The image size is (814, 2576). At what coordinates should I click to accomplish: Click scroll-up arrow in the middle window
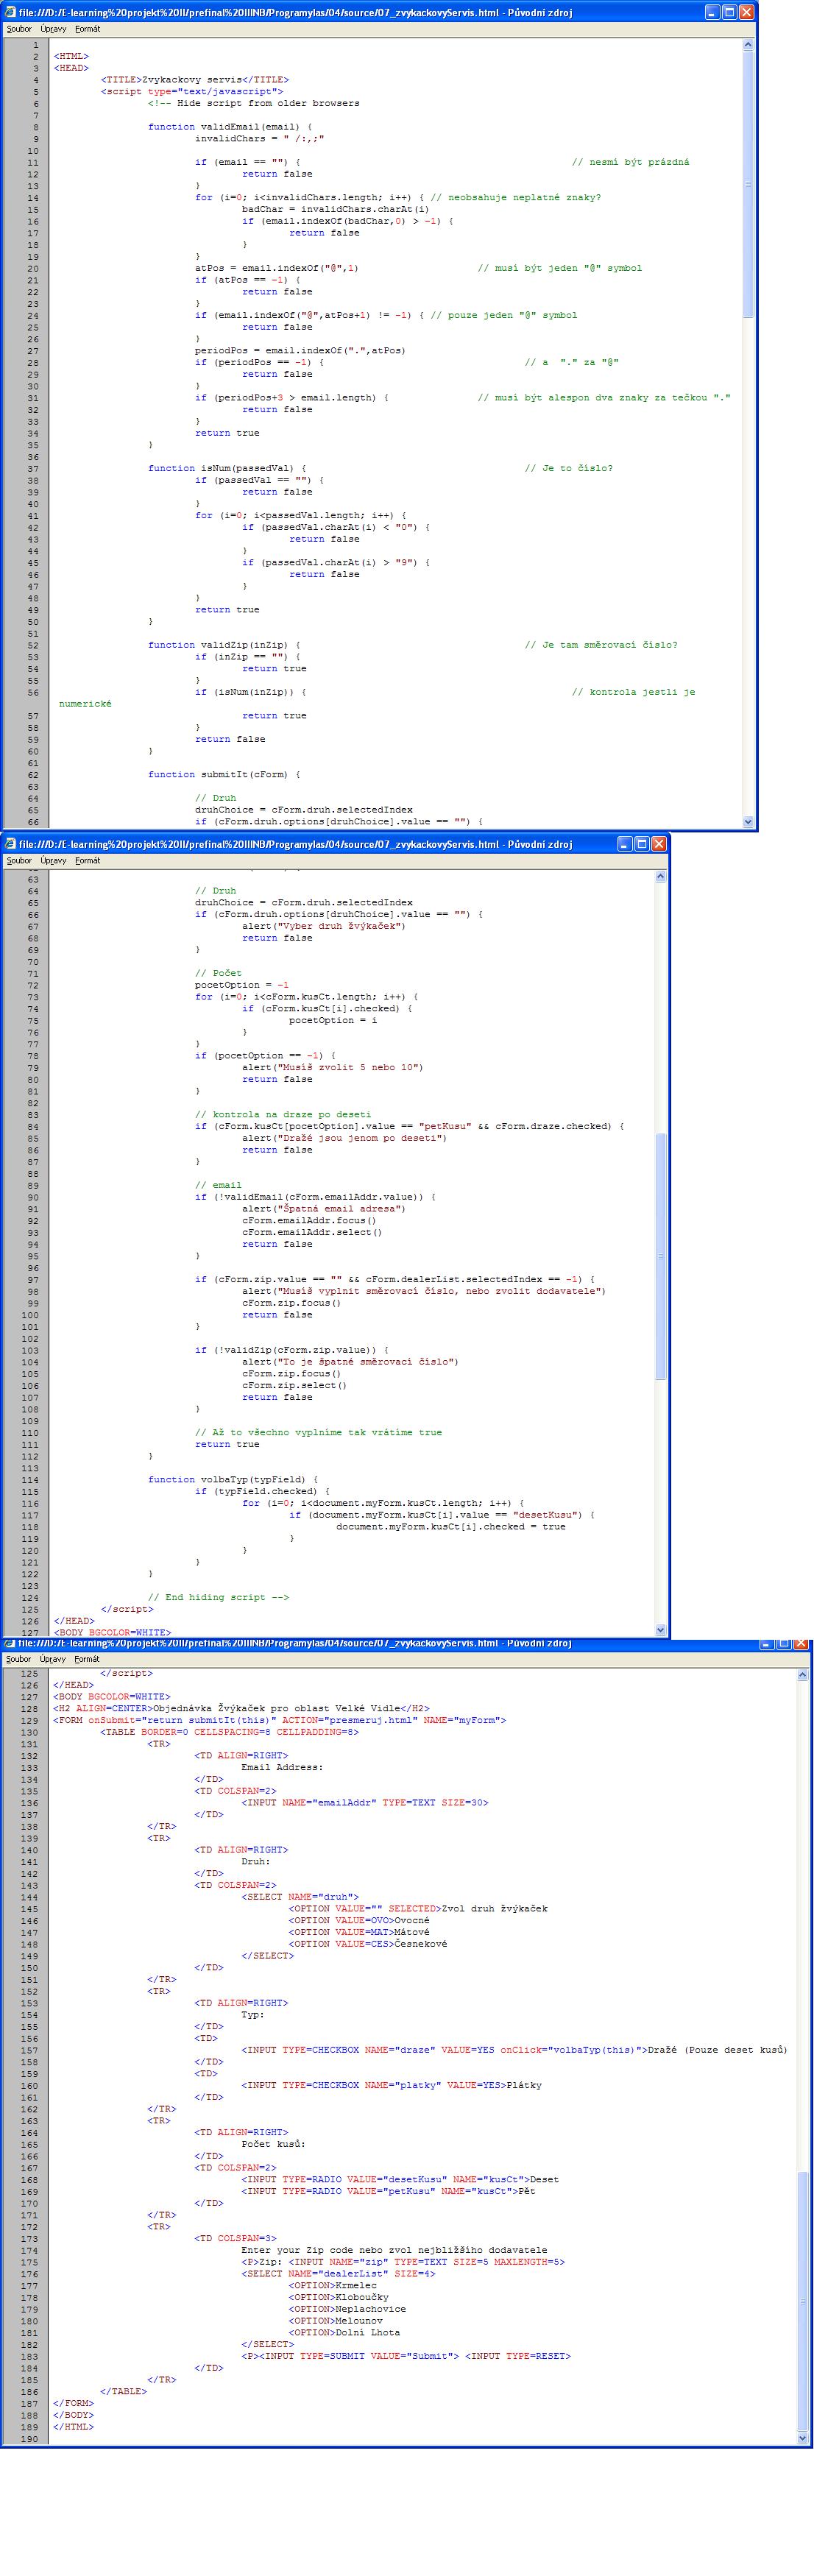[x=660, y=876]
